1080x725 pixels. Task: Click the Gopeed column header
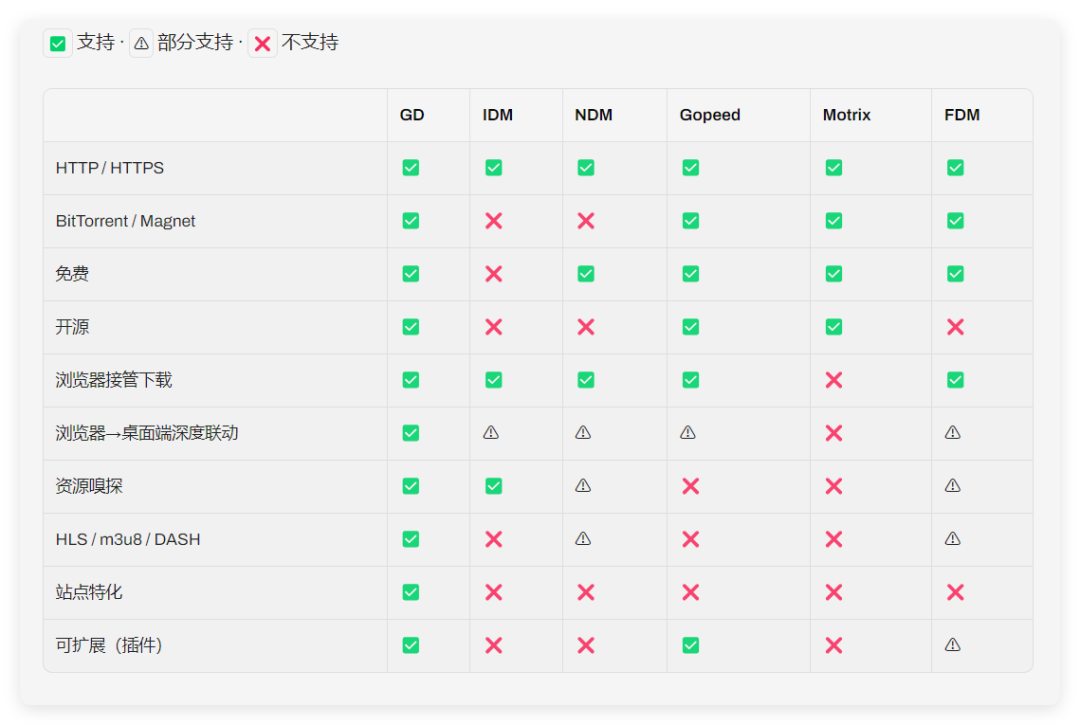point(710,115)
